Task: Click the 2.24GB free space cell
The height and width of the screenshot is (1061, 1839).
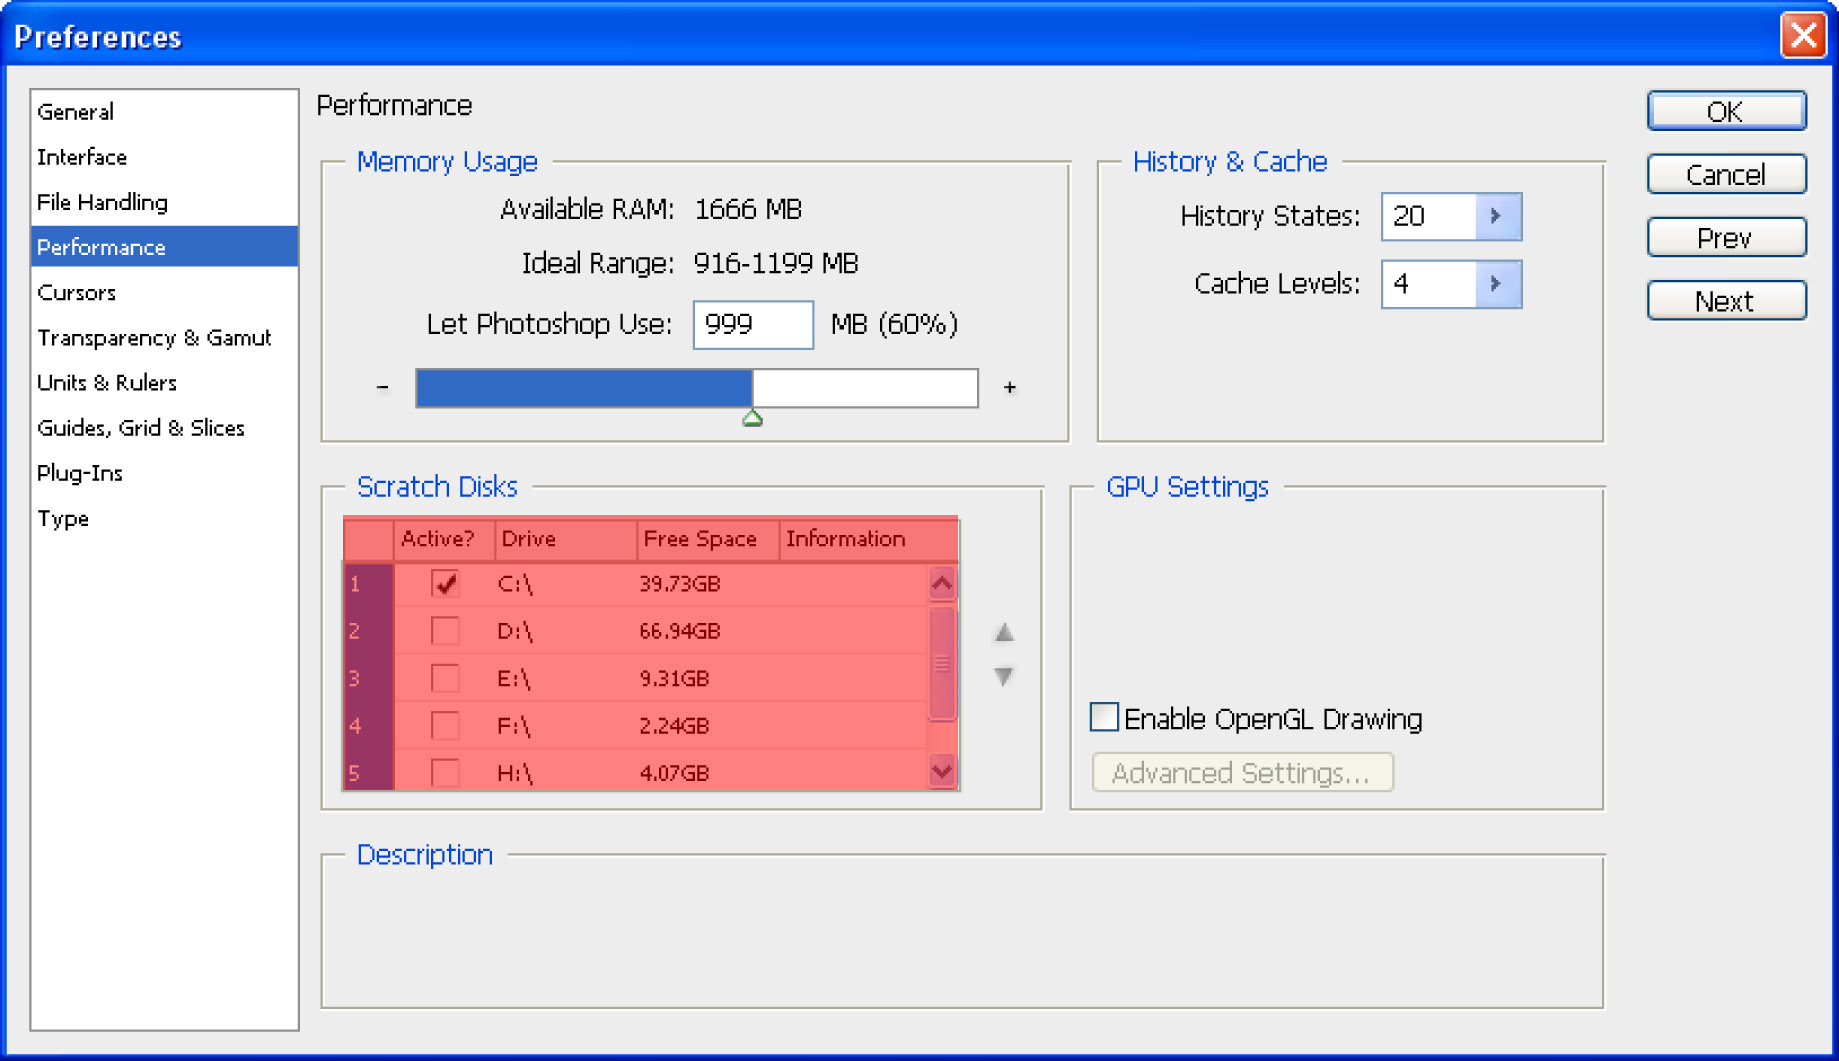Action: 674,726
